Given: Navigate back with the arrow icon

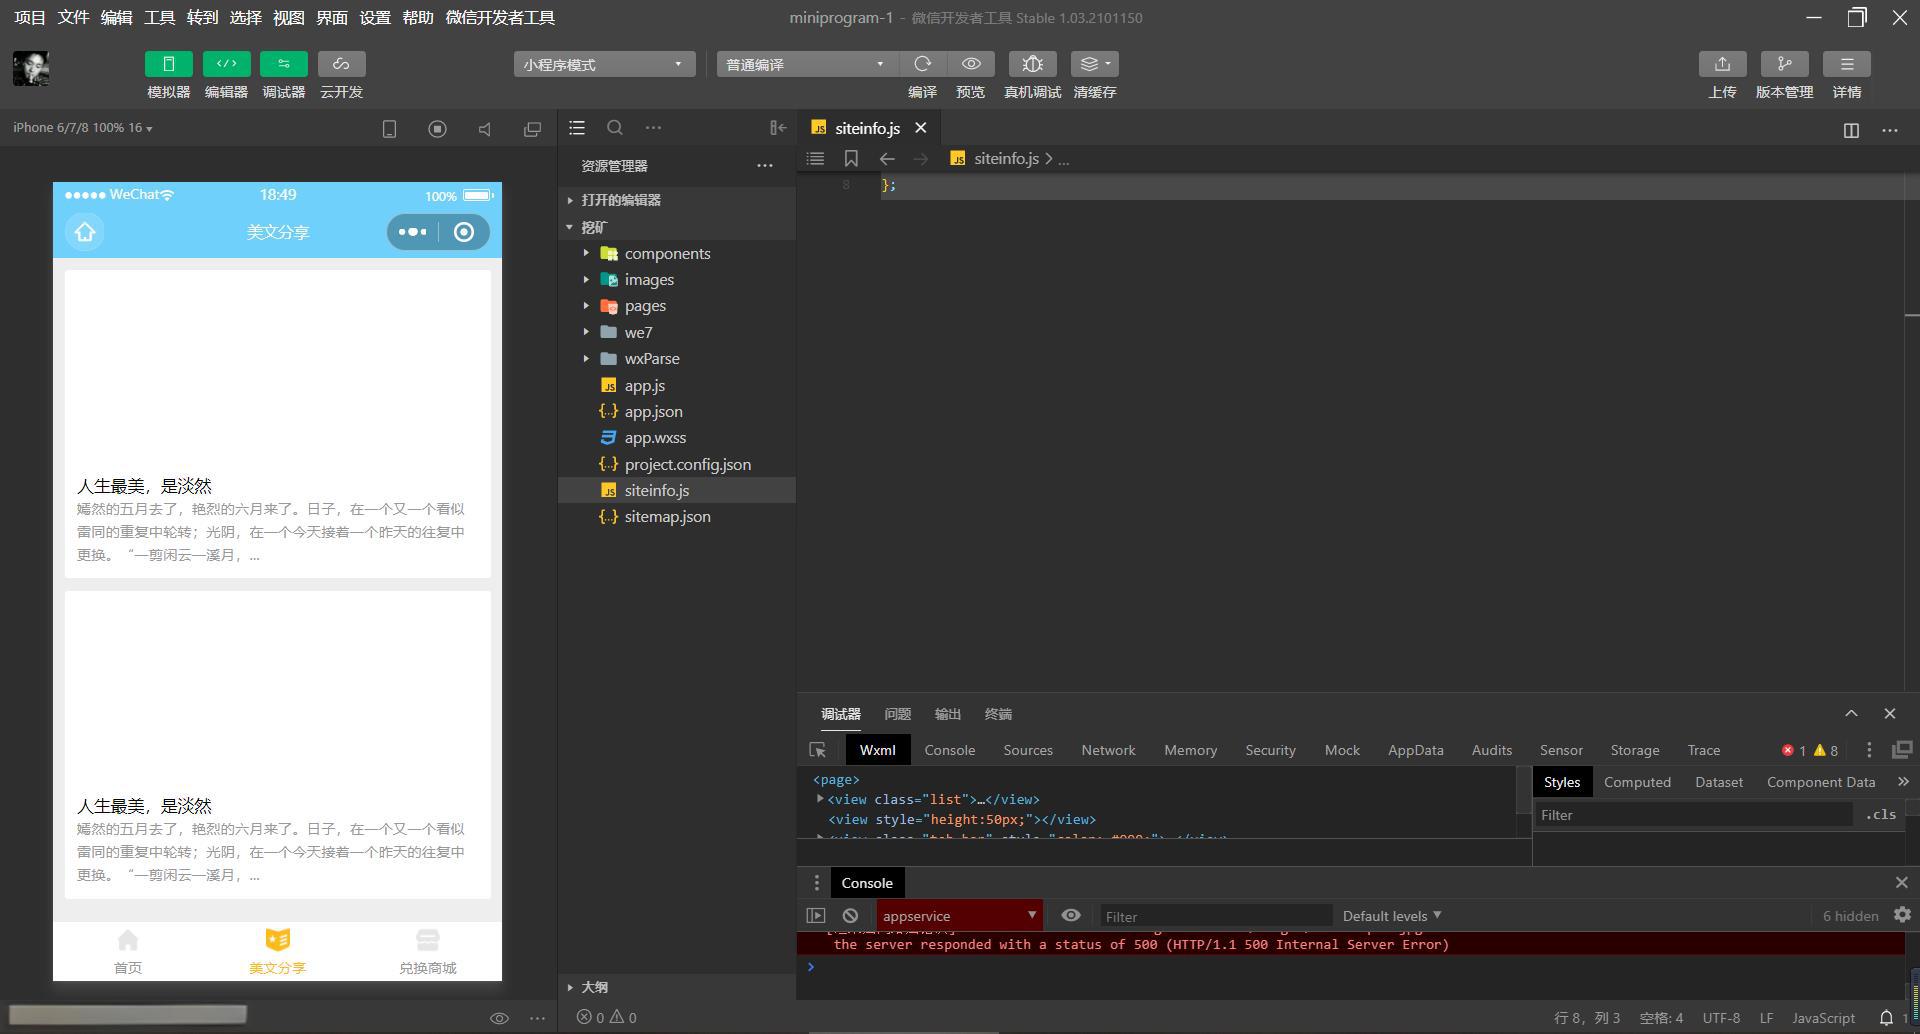Looking at the screenshot, I should [887, 159].
